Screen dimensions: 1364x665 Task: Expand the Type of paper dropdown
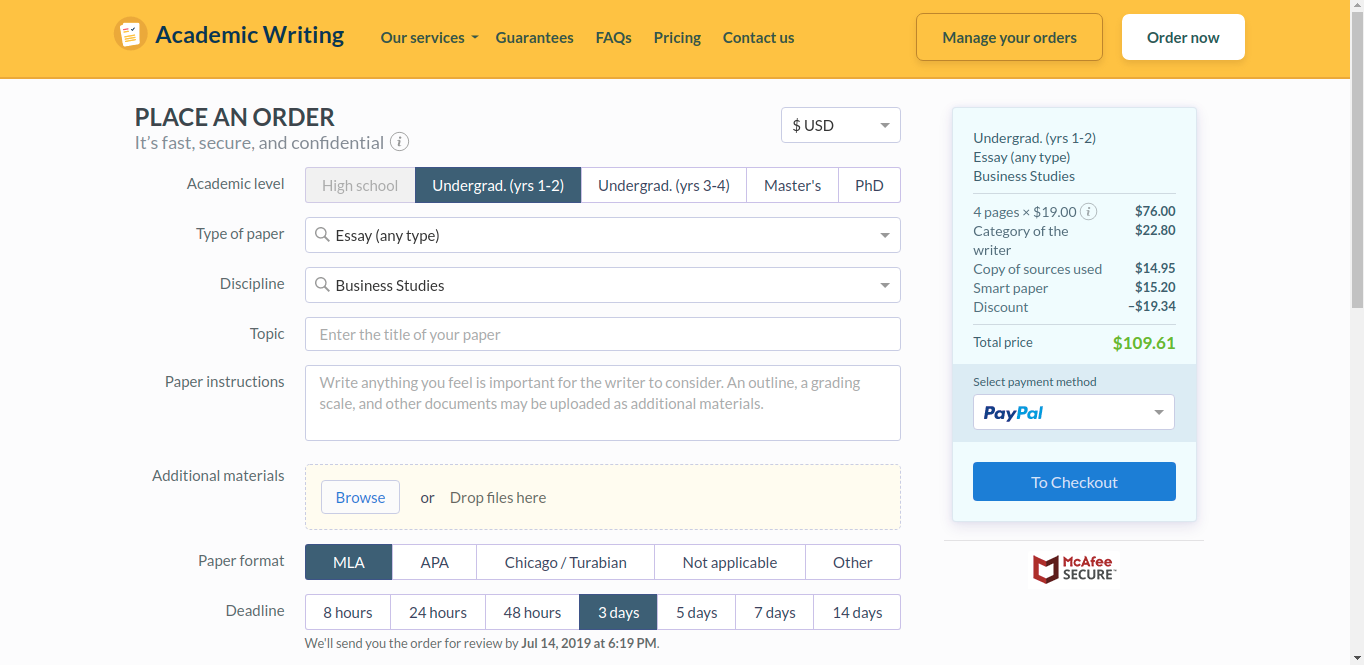click(x=884, y=234)
